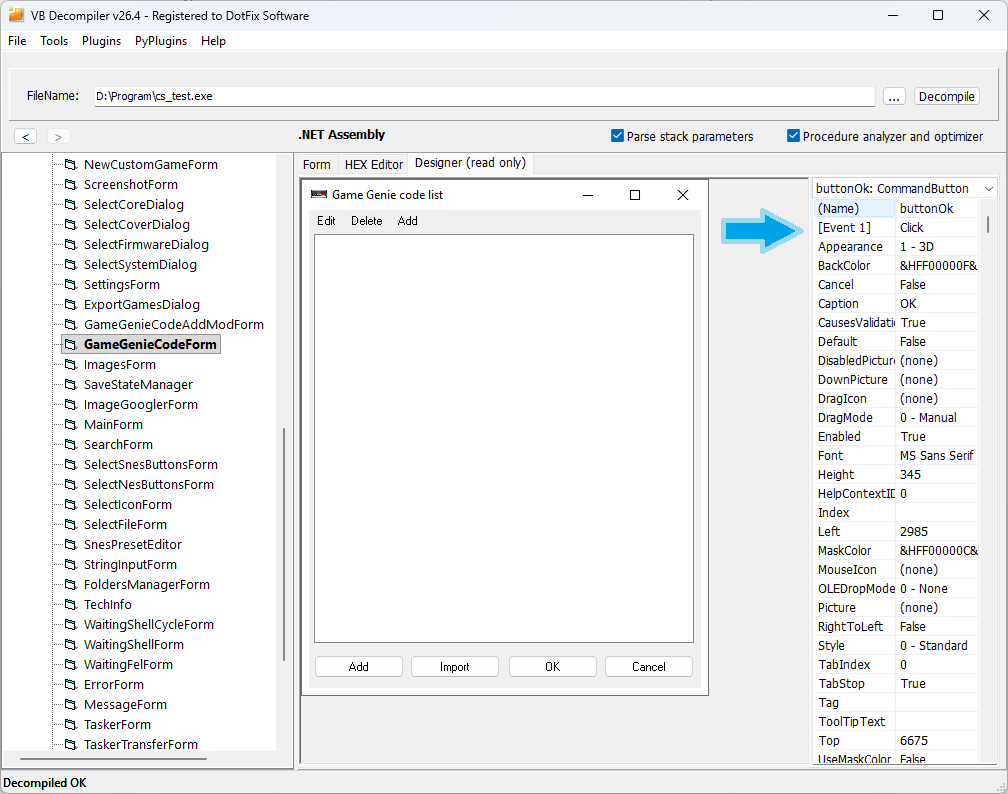Click the browse (...) file button

[894, 96]
